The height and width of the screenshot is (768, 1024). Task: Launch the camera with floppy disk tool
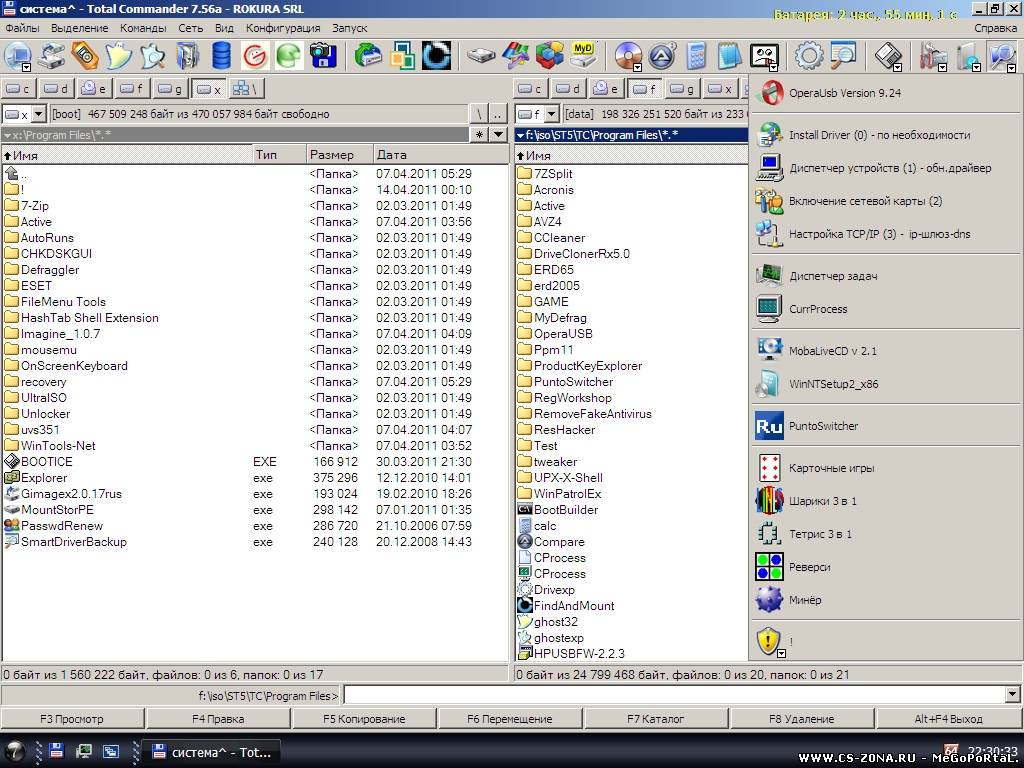[323, 56]
